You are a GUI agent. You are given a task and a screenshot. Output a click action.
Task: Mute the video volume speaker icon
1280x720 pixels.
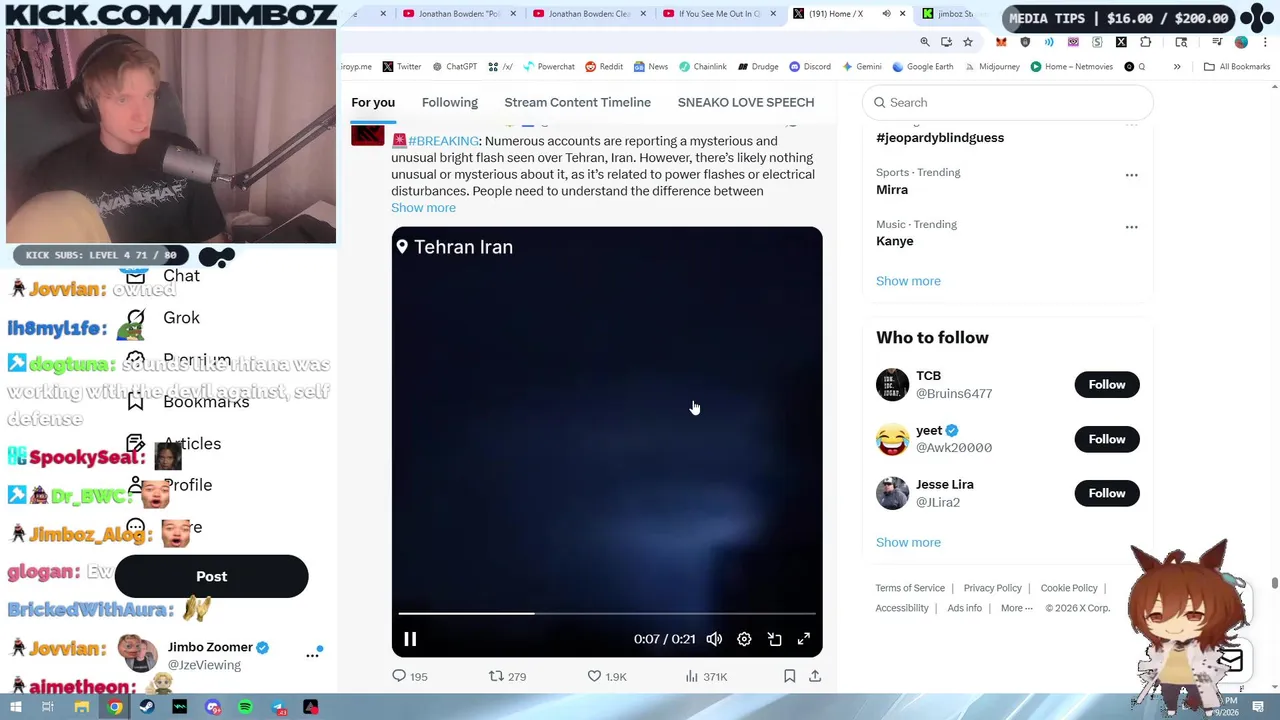tap(714, 639)
